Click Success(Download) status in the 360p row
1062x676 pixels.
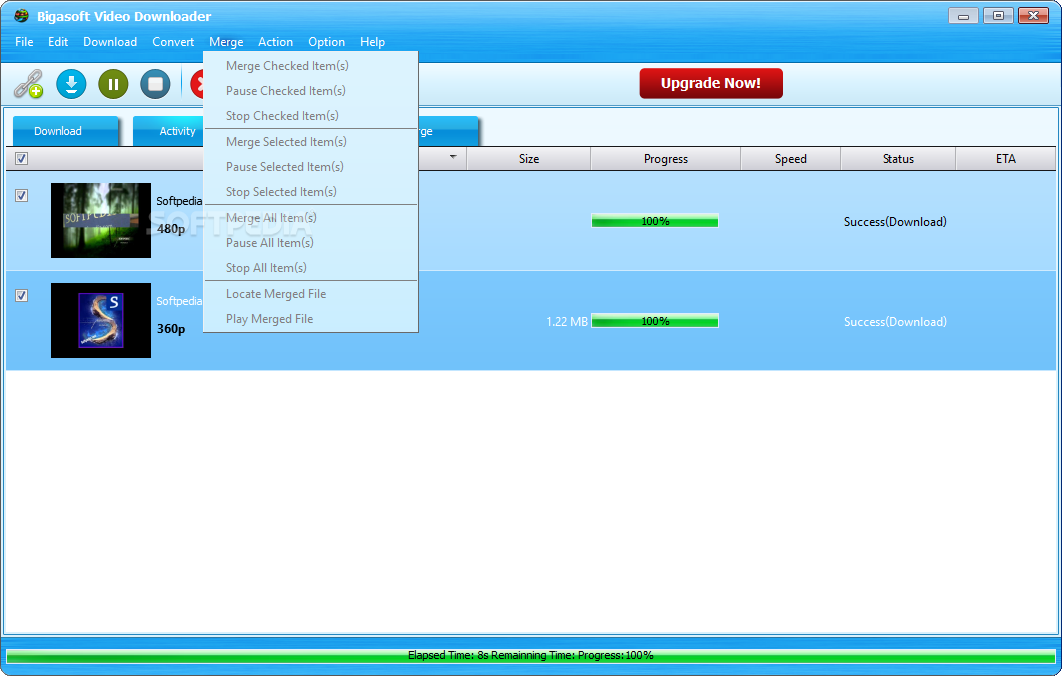pyautogui.click(x=895, y=322)
